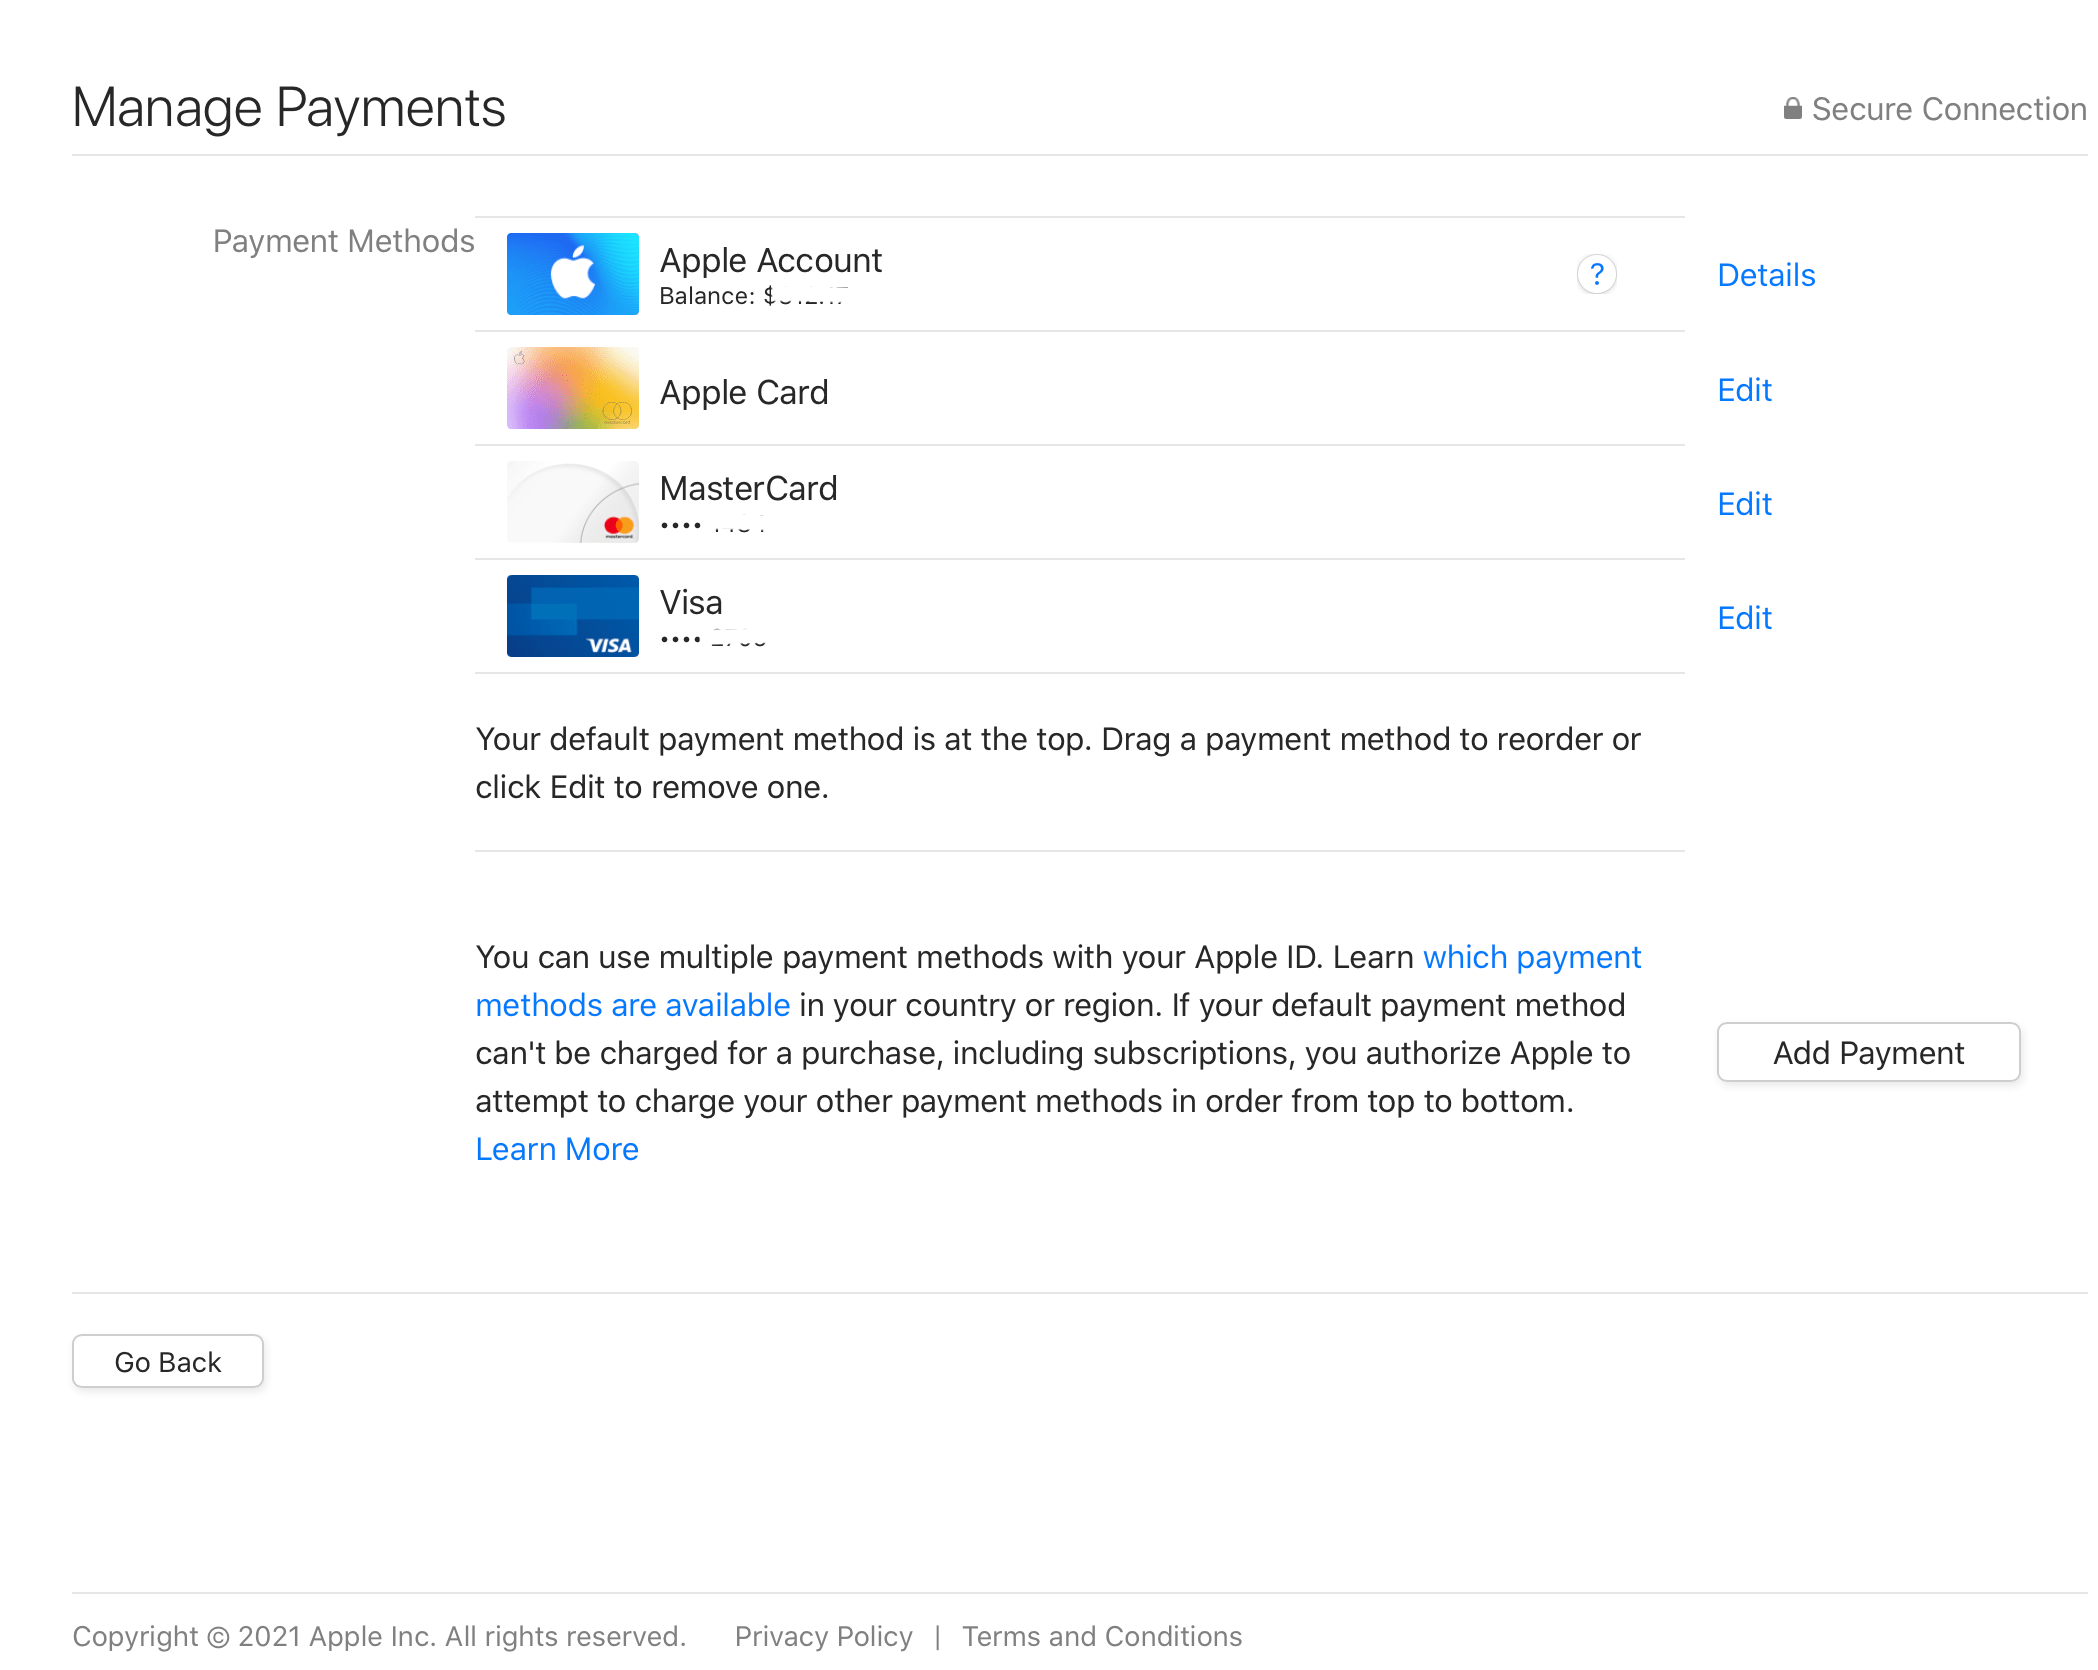Follow the Learn More link

556,1149
